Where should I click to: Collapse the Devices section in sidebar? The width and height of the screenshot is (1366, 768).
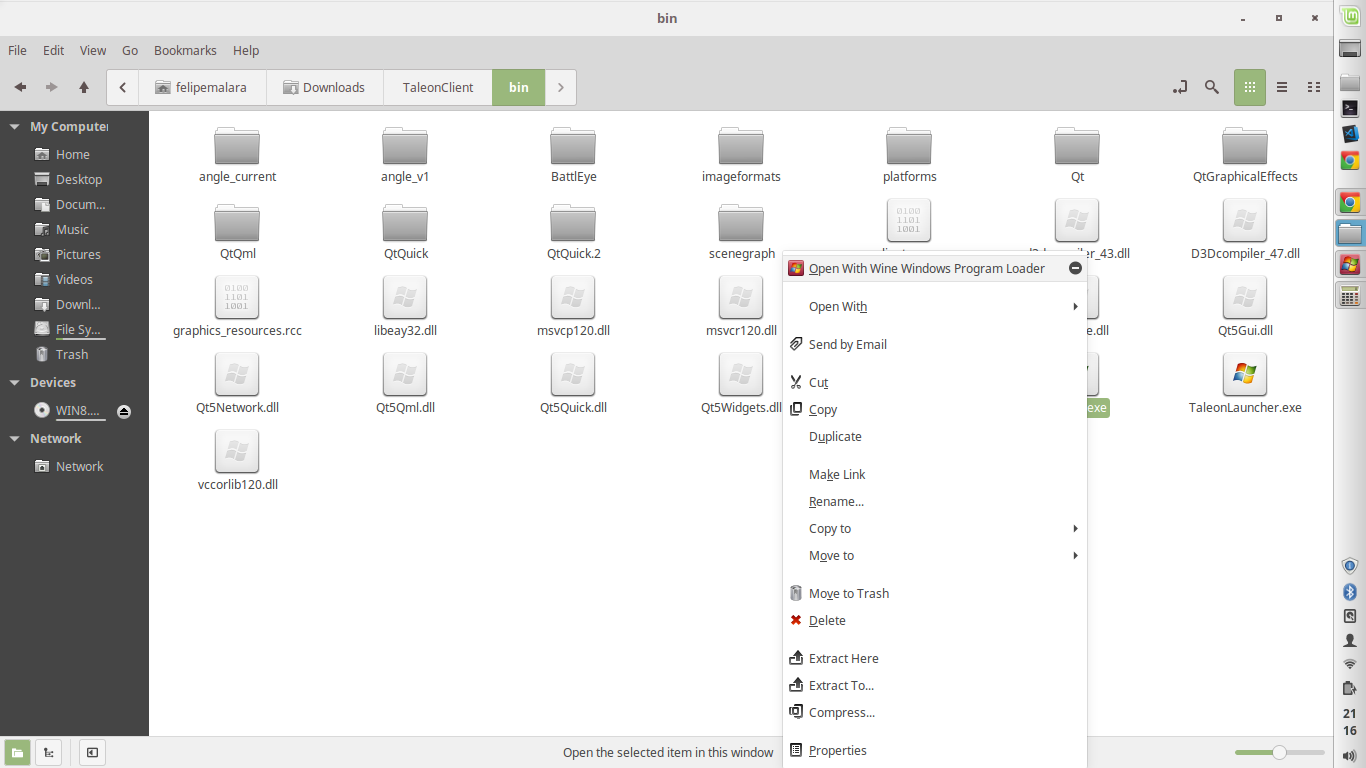(x=15, y=383)
